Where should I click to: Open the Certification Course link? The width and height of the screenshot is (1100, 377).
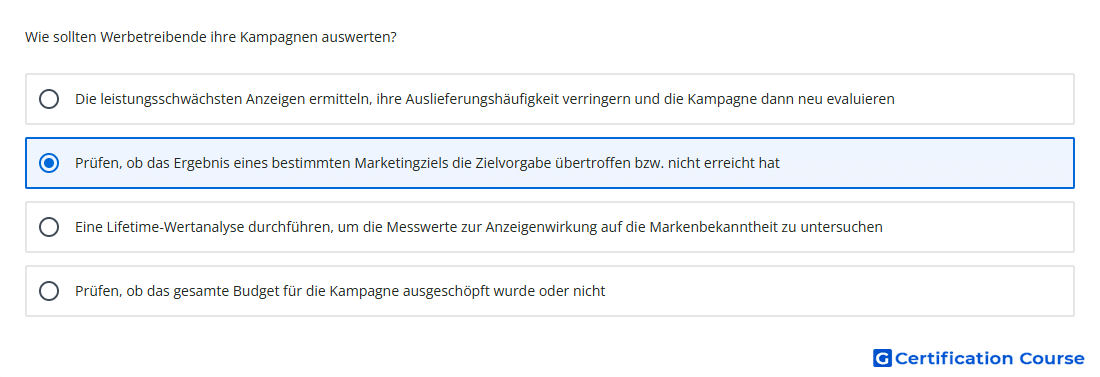[x=979, y=358]
